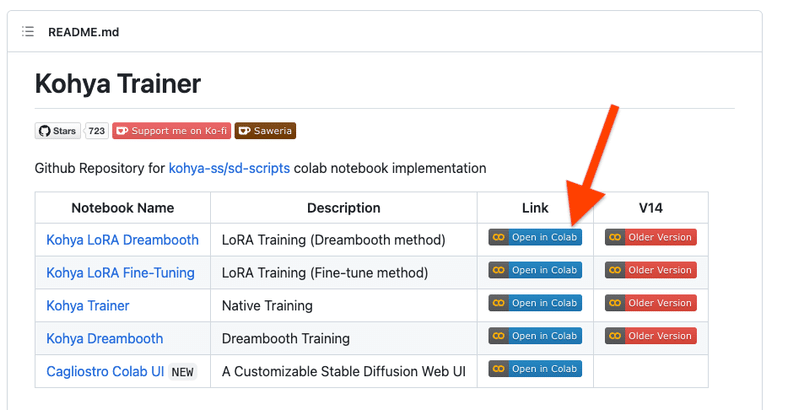The height and width of the screenshot is (410, 800).
Task: Open the Kohya Dreambooth notebook link
Action: pyautogui.click(x=105, y=339)
